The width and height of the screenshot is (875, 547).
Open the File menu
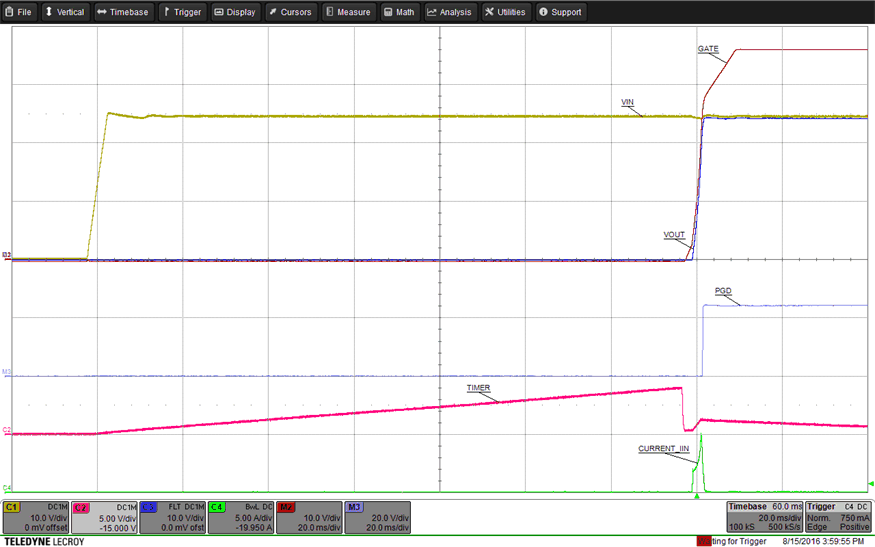(20, 12)
